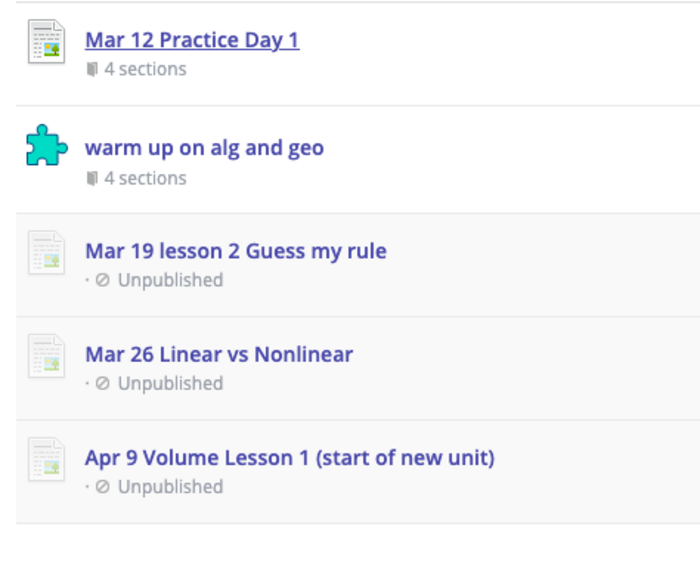Click the lesson icon beside Mar 12 Practice Day 1
This screenshot has height=564, width=700.
pos(47,42)
